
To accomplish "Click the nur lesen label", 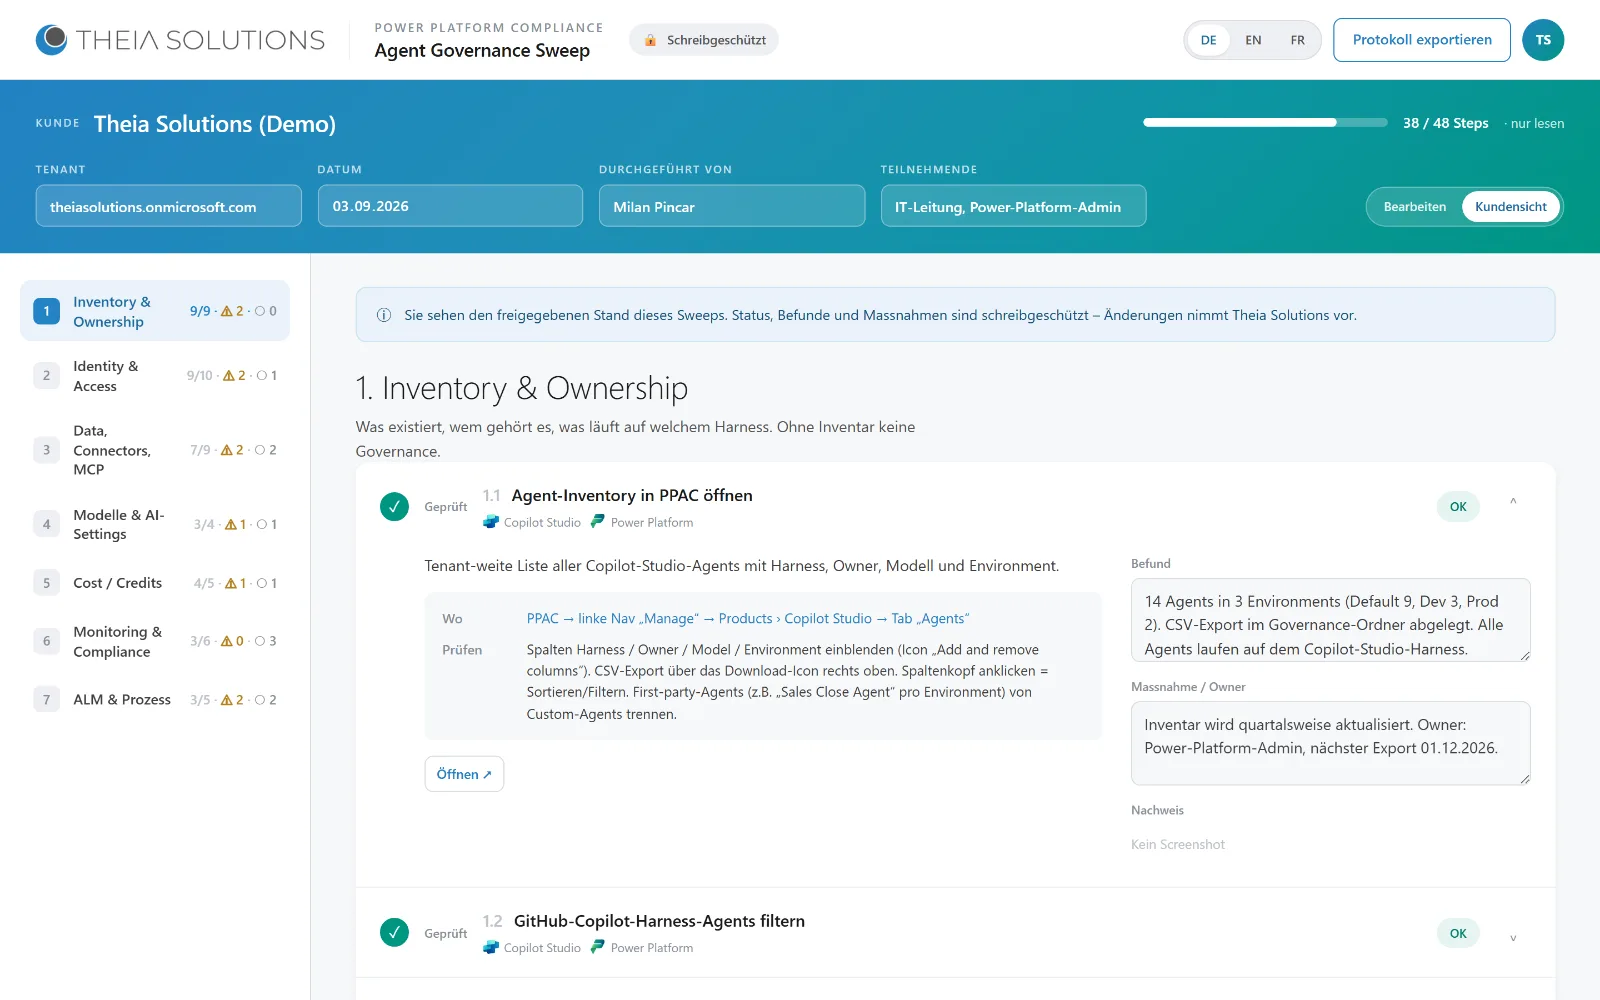I will click(x=1537, y=124).
